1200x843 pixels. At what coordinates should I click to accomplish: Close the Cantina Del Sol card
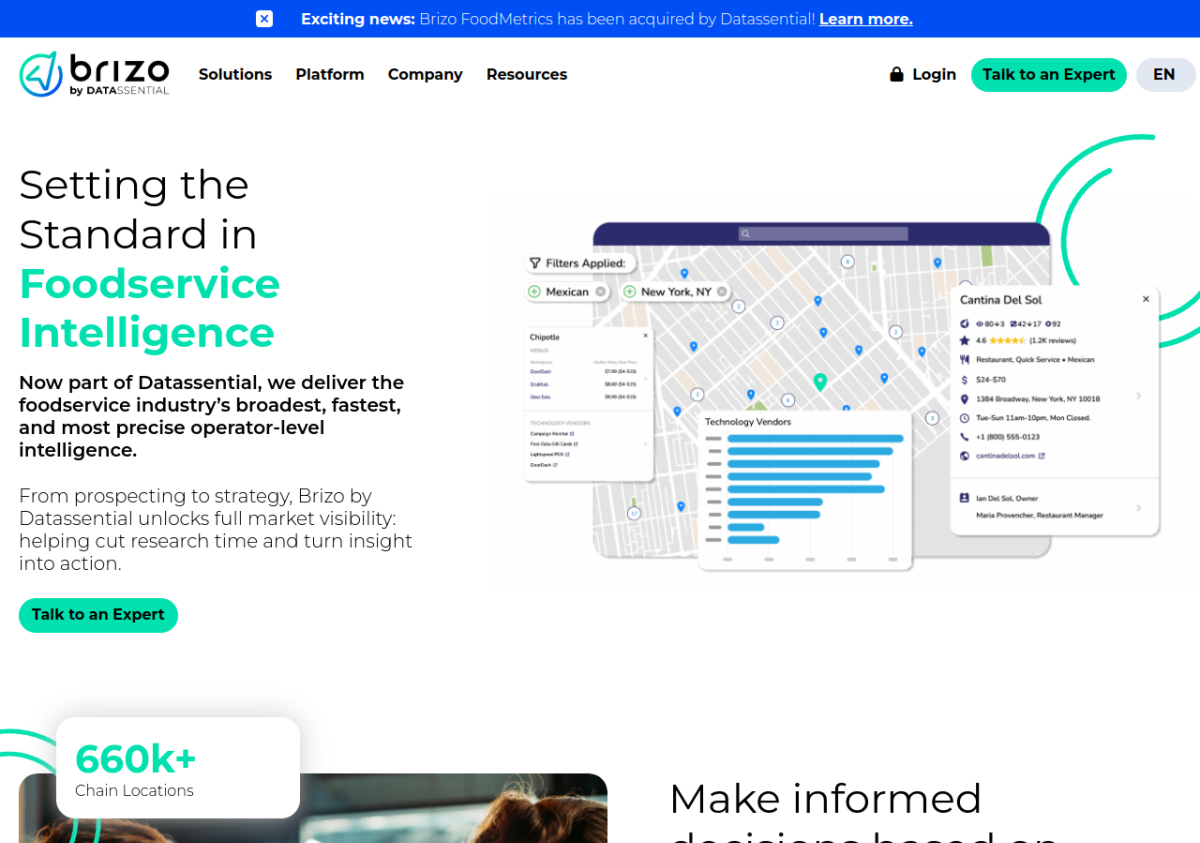point(1146,299)
